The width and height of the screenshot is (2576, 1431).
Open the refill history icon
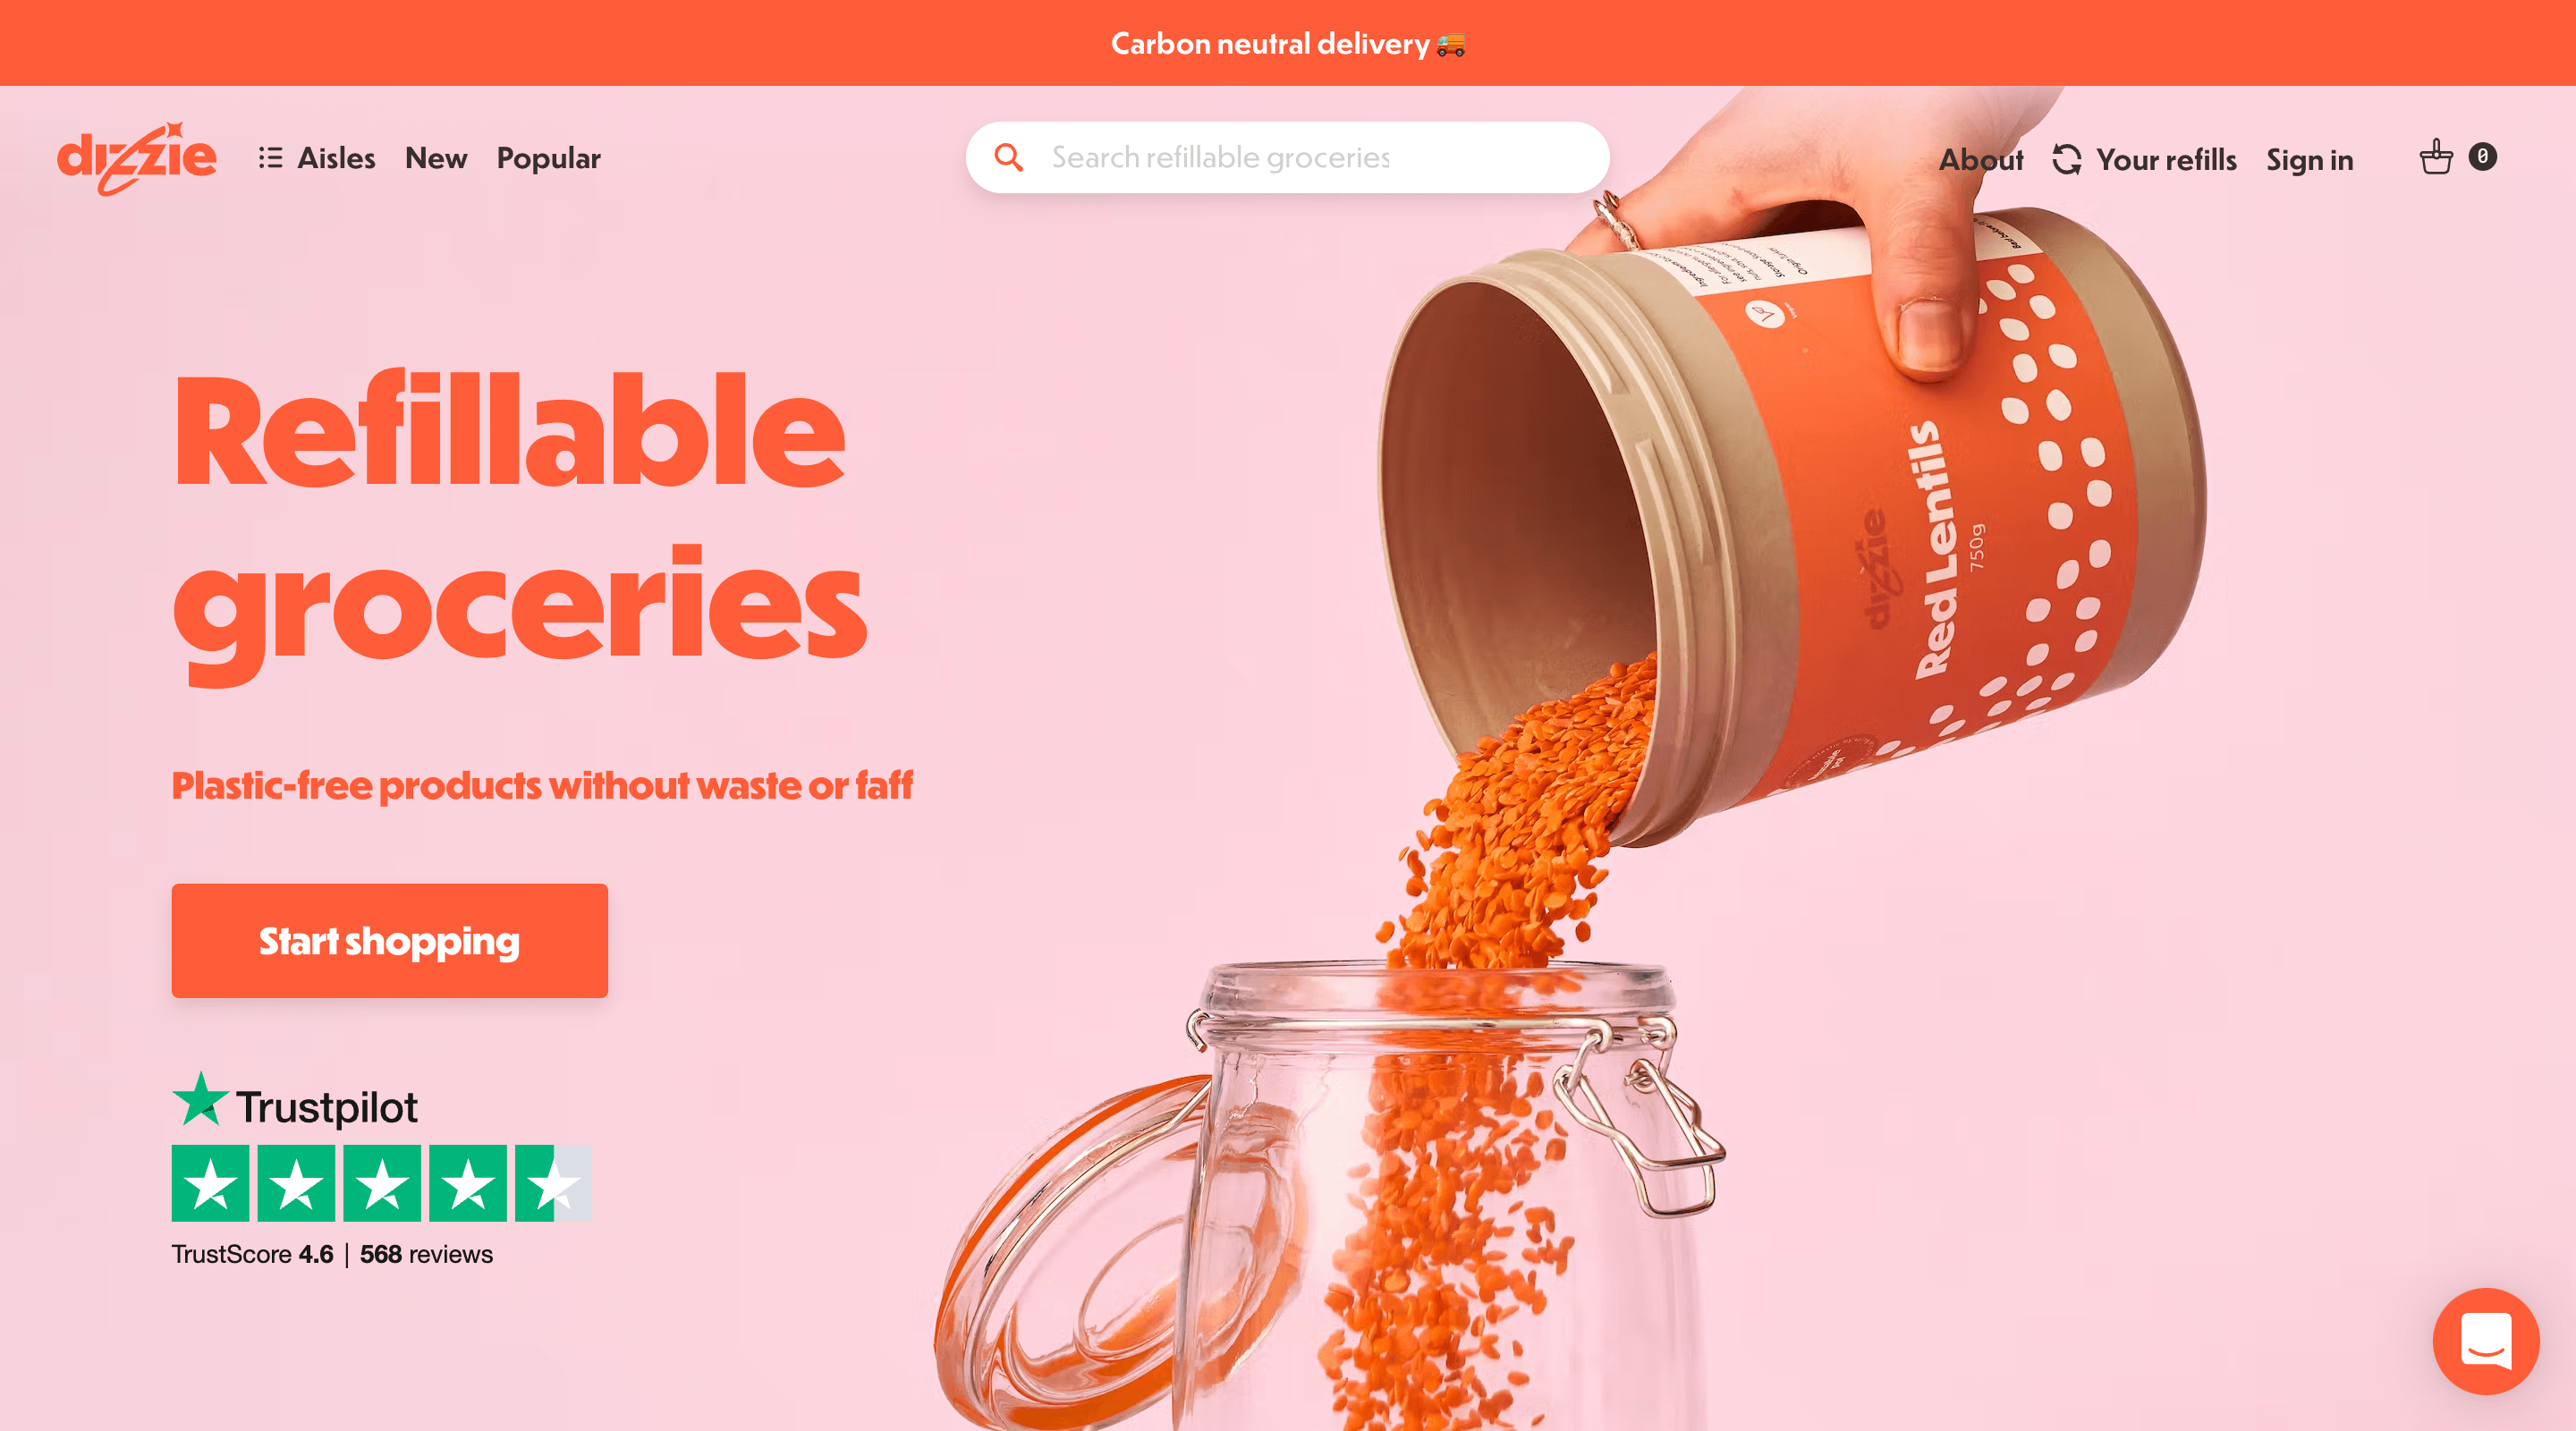tap(2065, 157)
